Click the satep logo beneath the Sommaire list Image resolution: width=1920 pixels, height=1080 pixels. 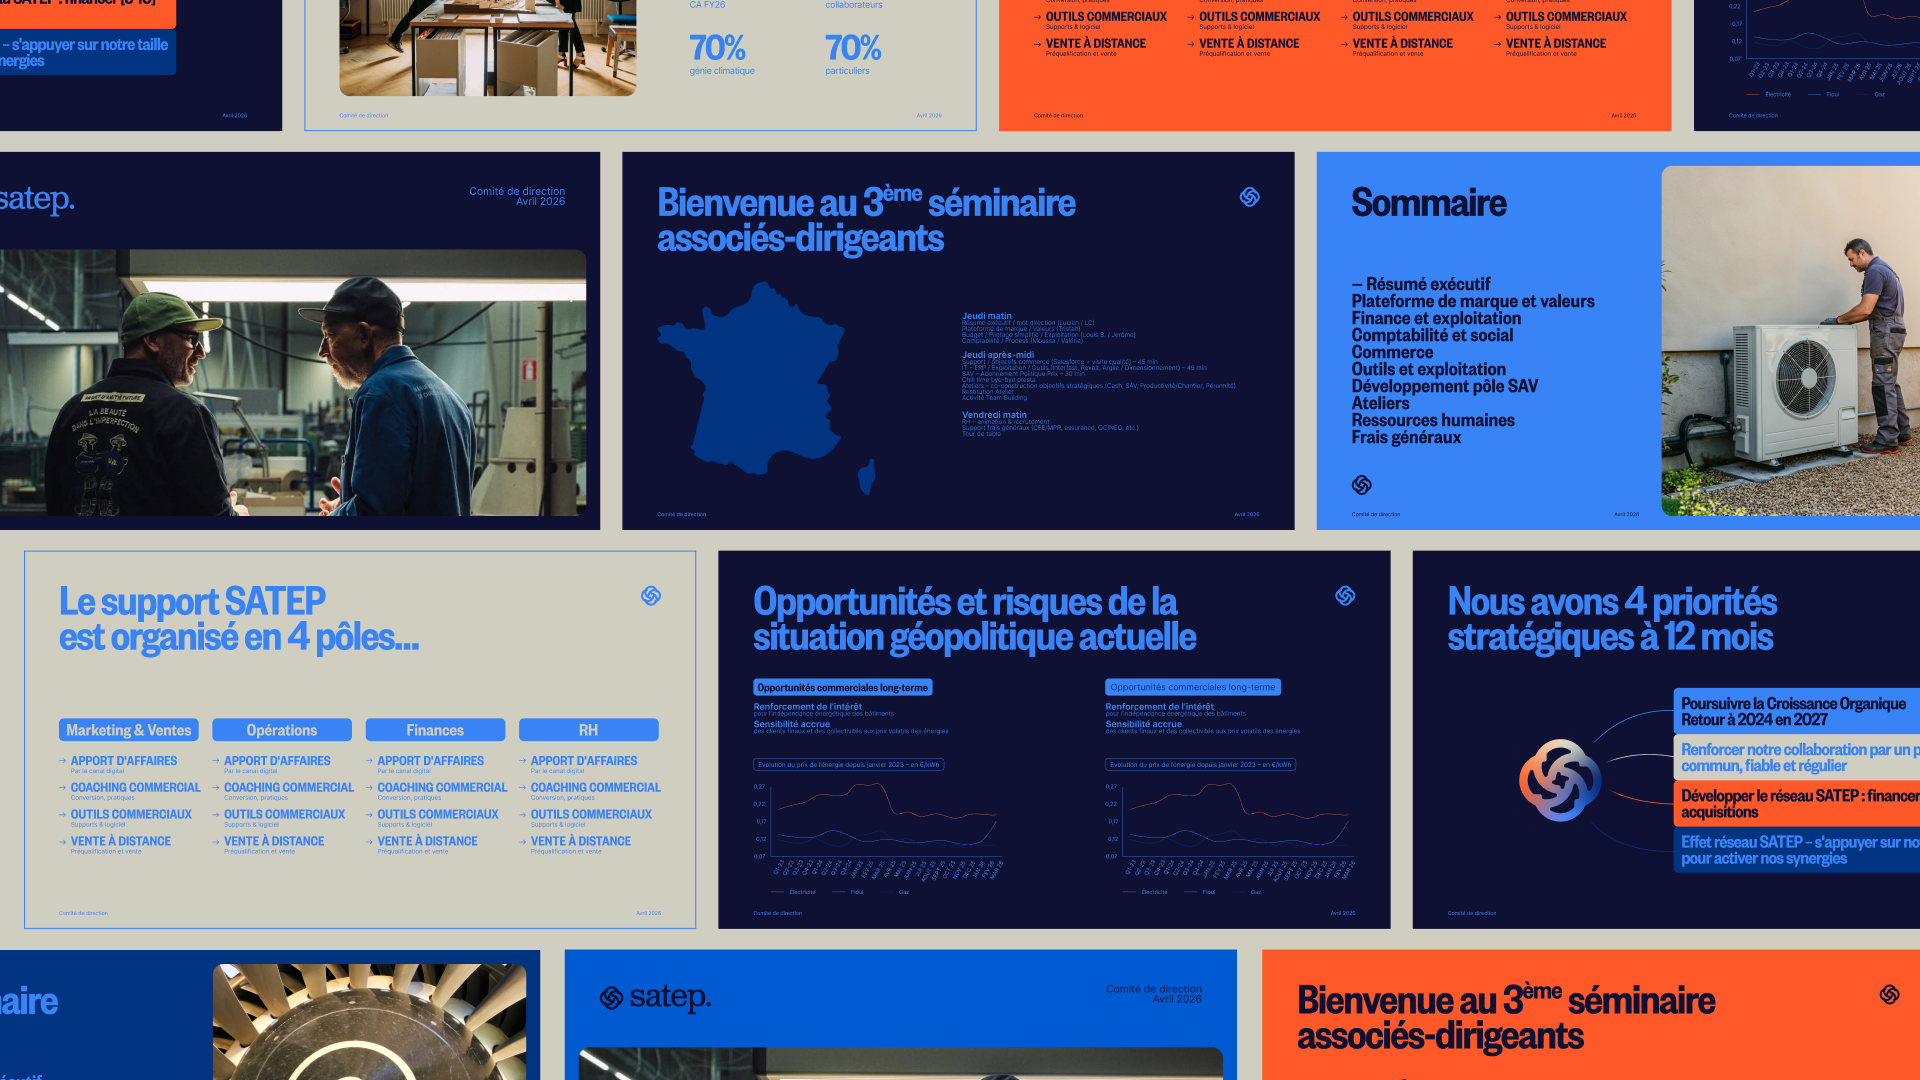(x=1361, y=485)
